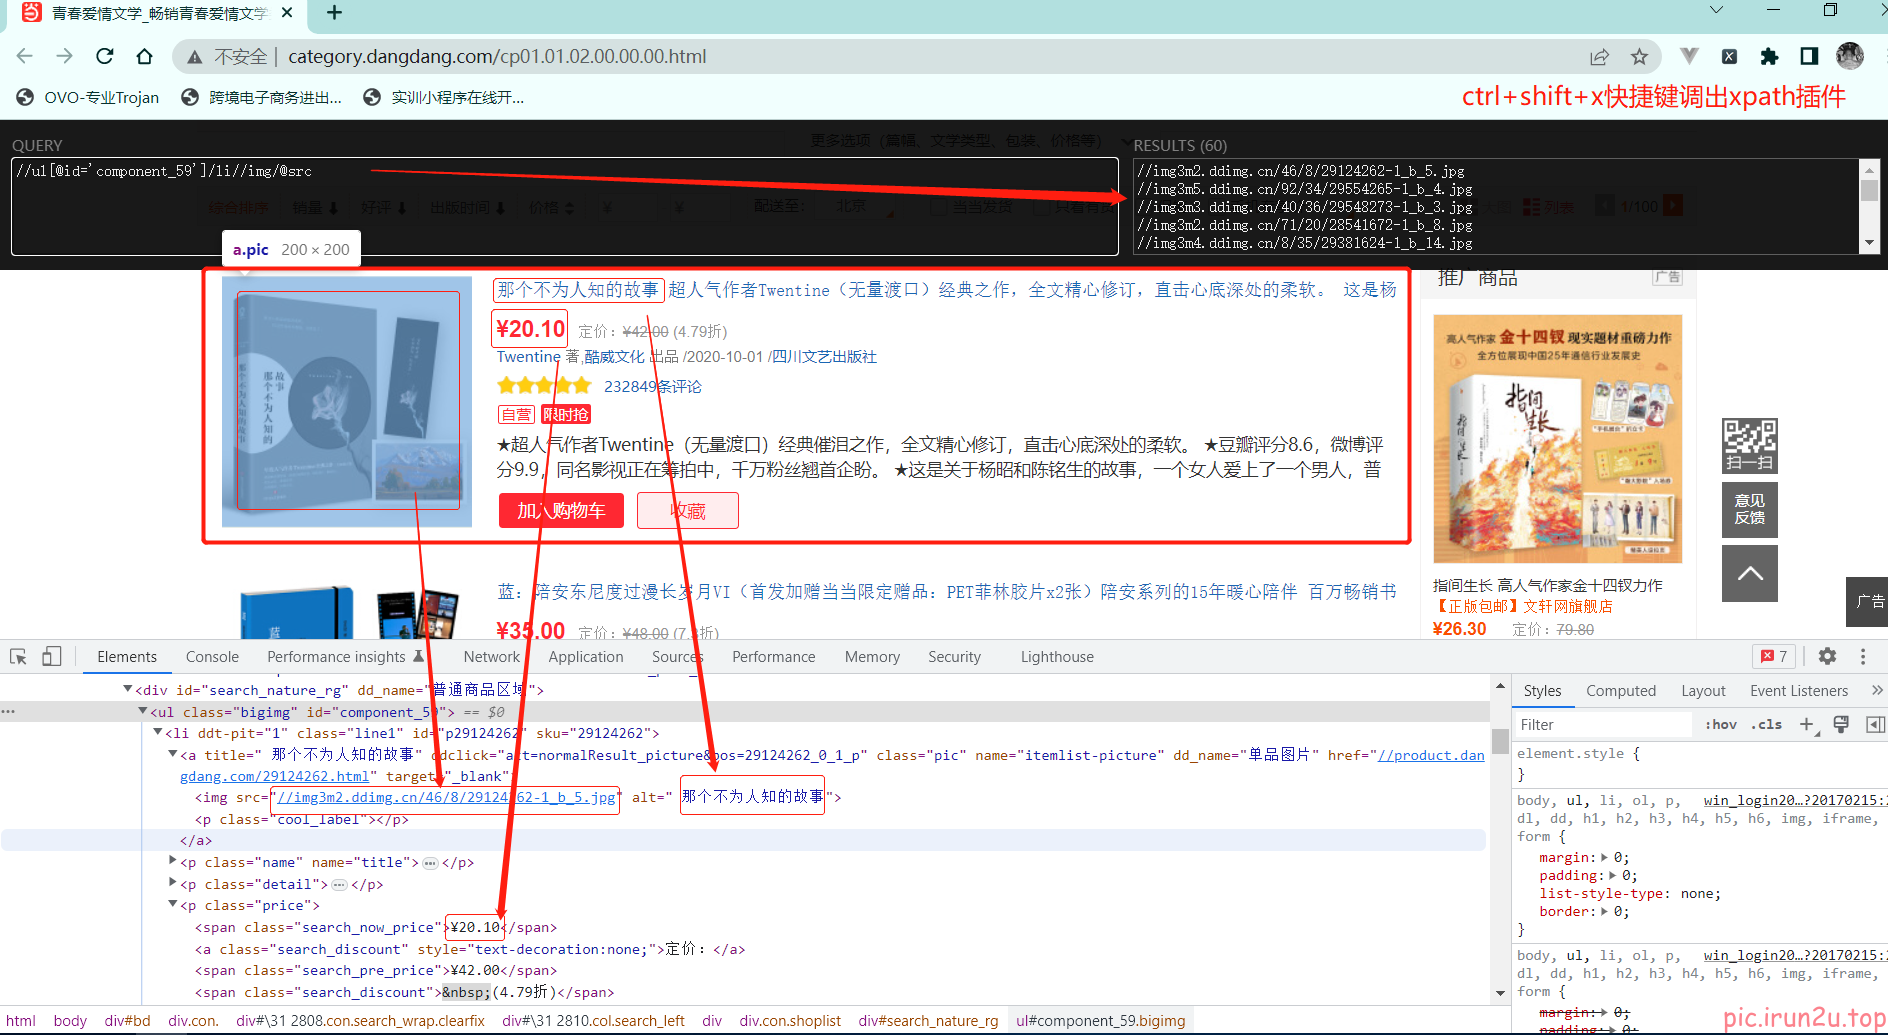Click the XPath QUERY input box
This screenshot has width=1888, height=1035.
564,206
